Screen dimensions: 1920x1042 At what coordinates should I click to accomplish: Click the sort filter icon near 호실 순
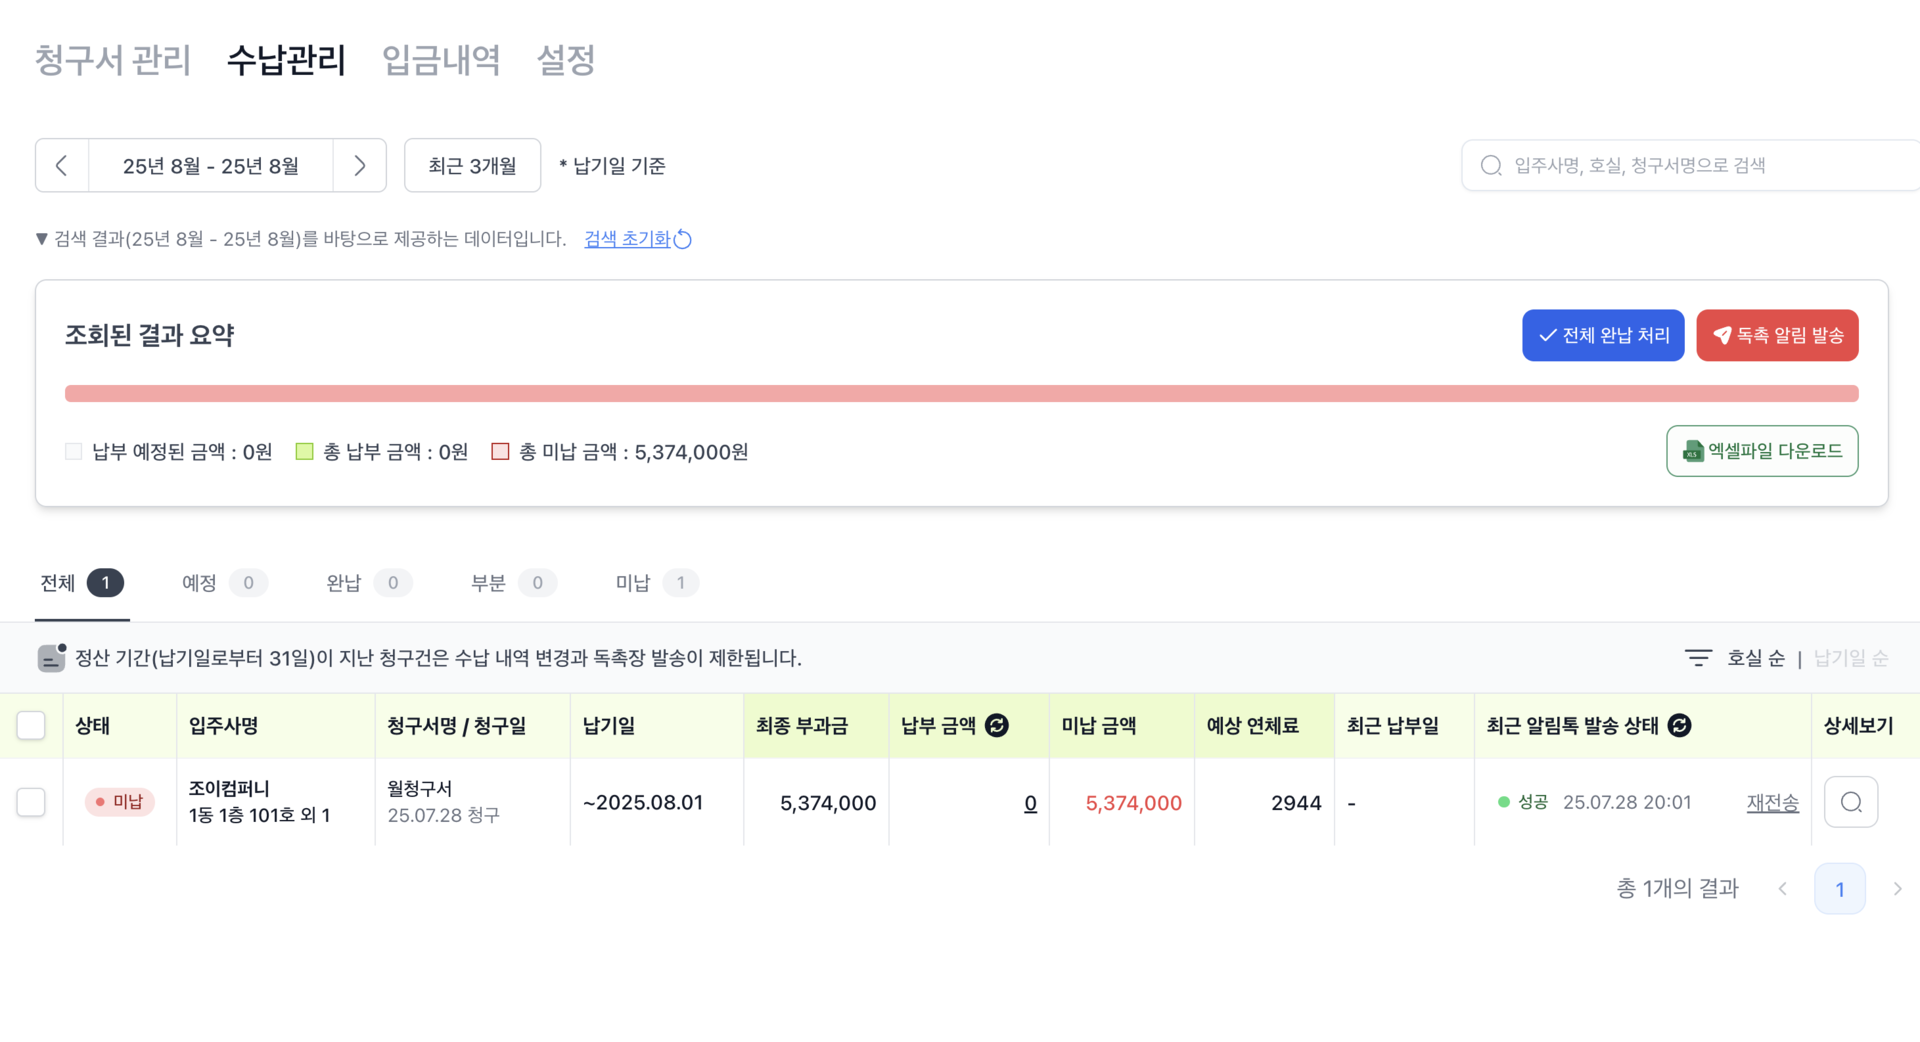(1698, 658)
